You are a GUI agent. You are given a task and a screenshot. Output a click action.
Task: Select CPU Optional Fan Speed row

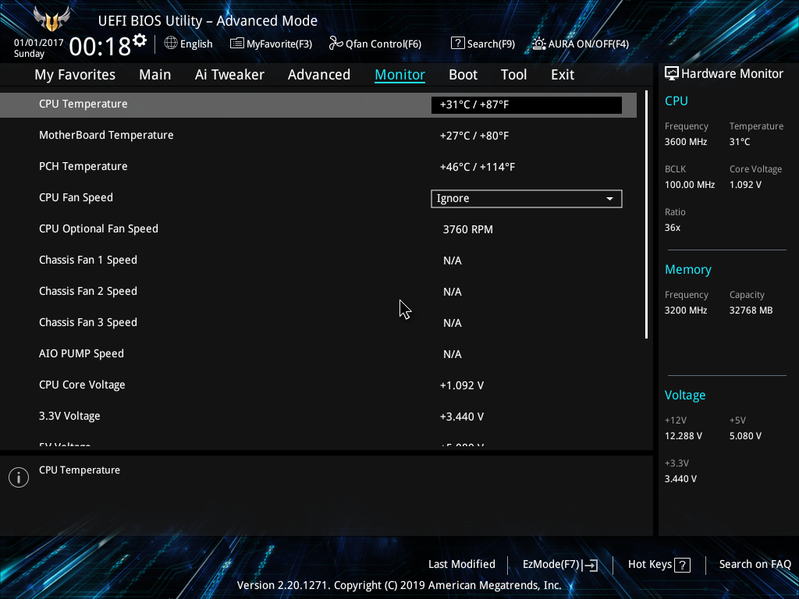318,229
